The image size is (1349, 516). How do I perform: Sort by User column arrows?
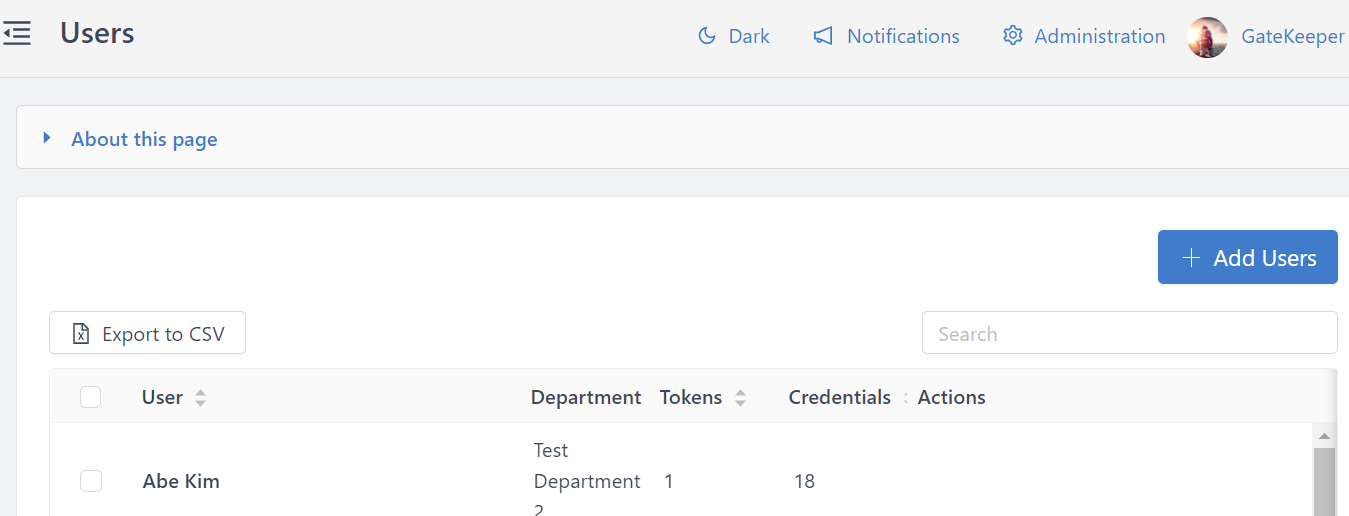coord(200,398)
